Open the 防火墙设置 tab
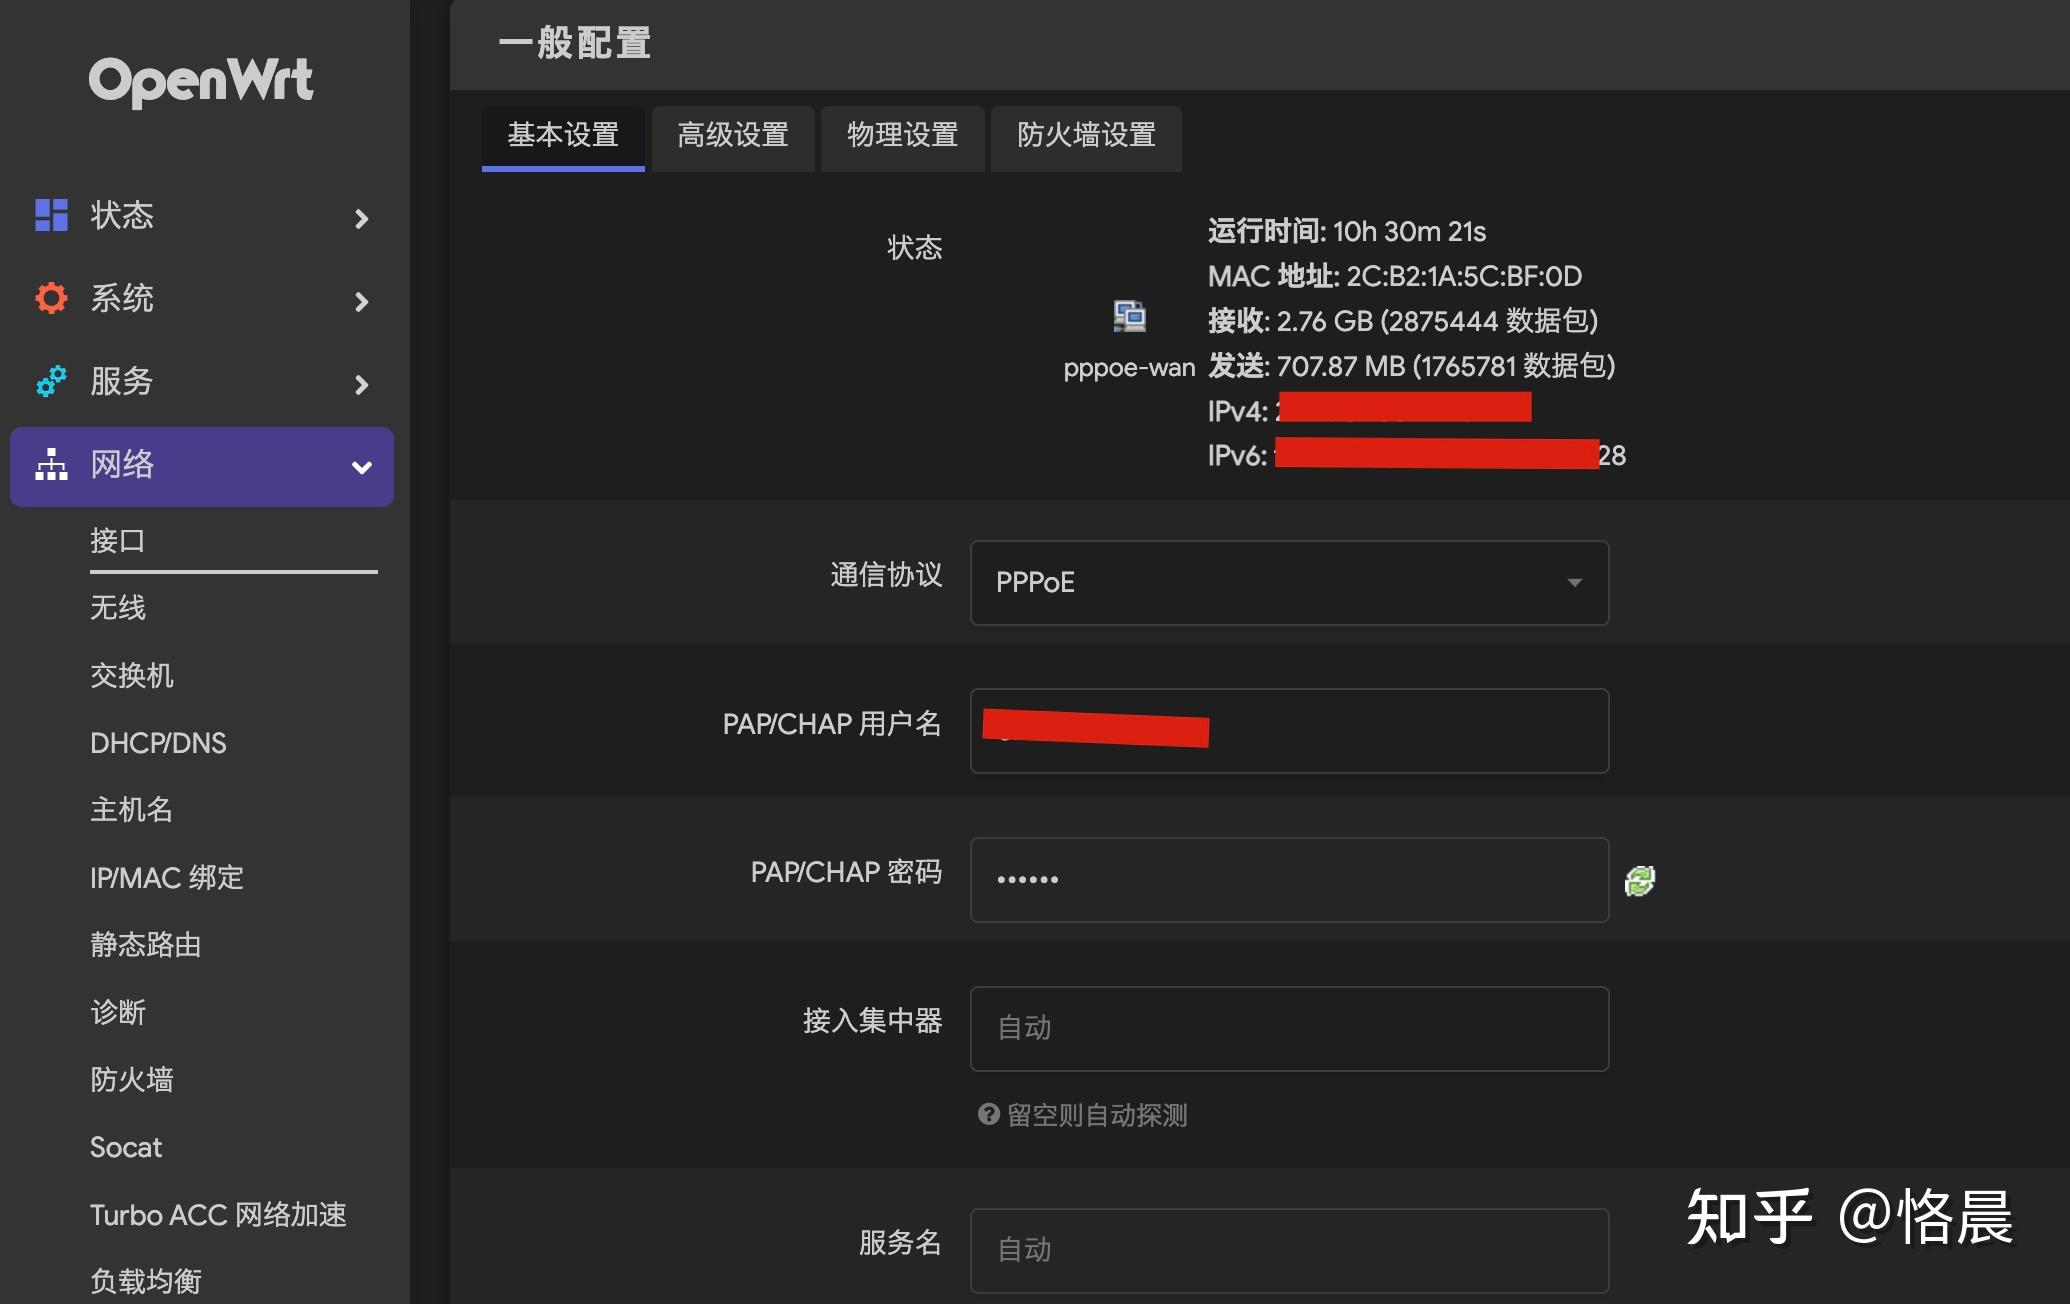This screenshot has height=1304, width=2070. (x=1086, y=138)
